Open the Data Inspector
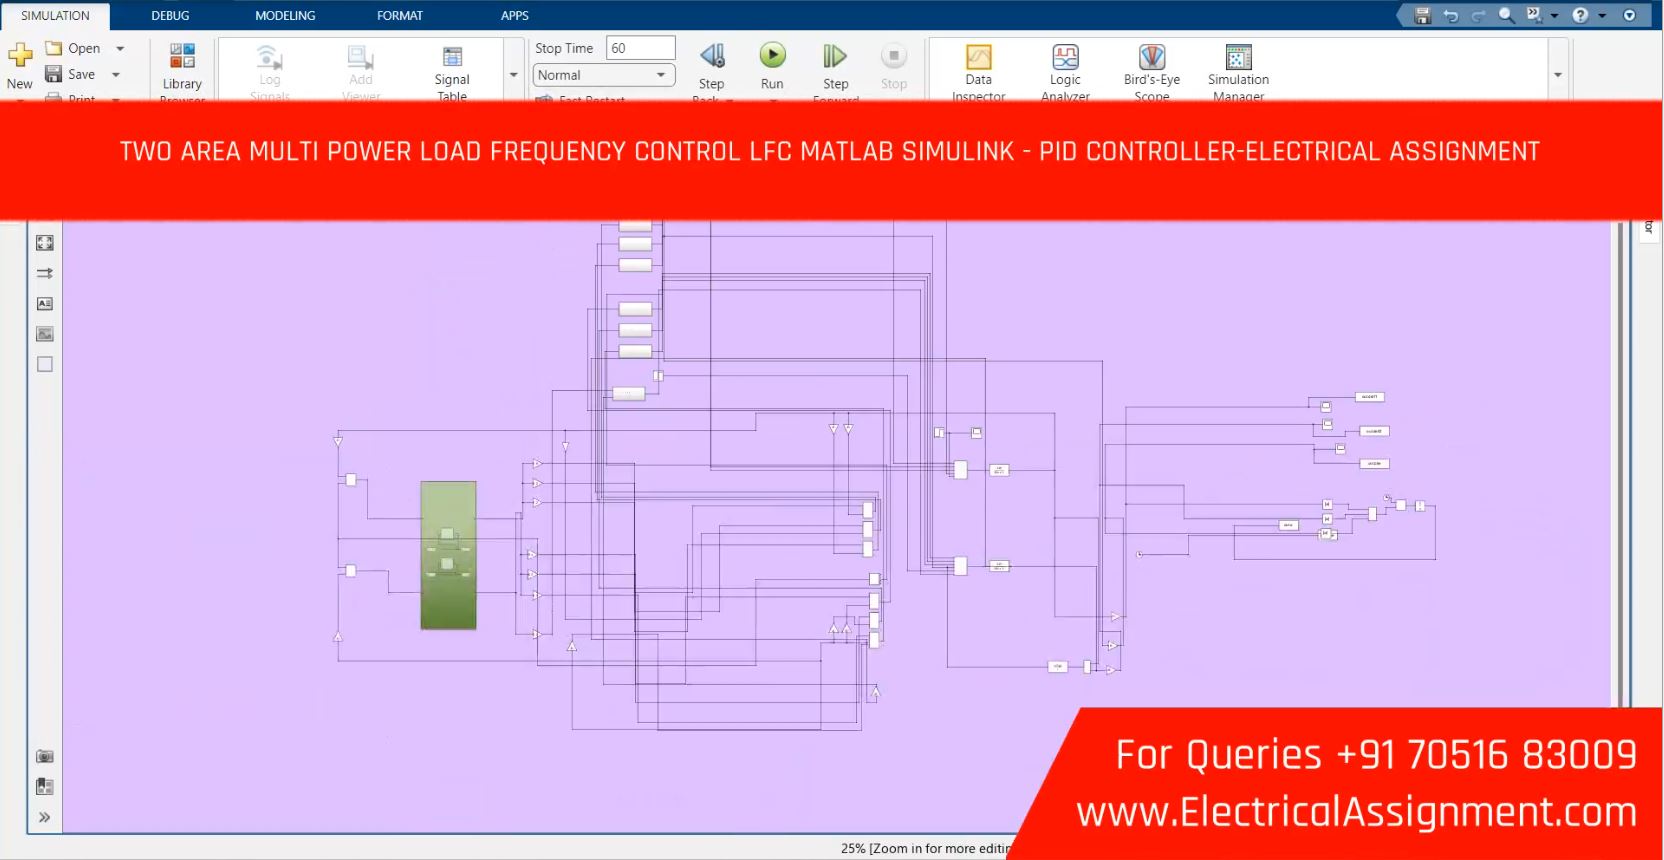Viewport: 1664px width, 860px height. (x=979, y=72)
